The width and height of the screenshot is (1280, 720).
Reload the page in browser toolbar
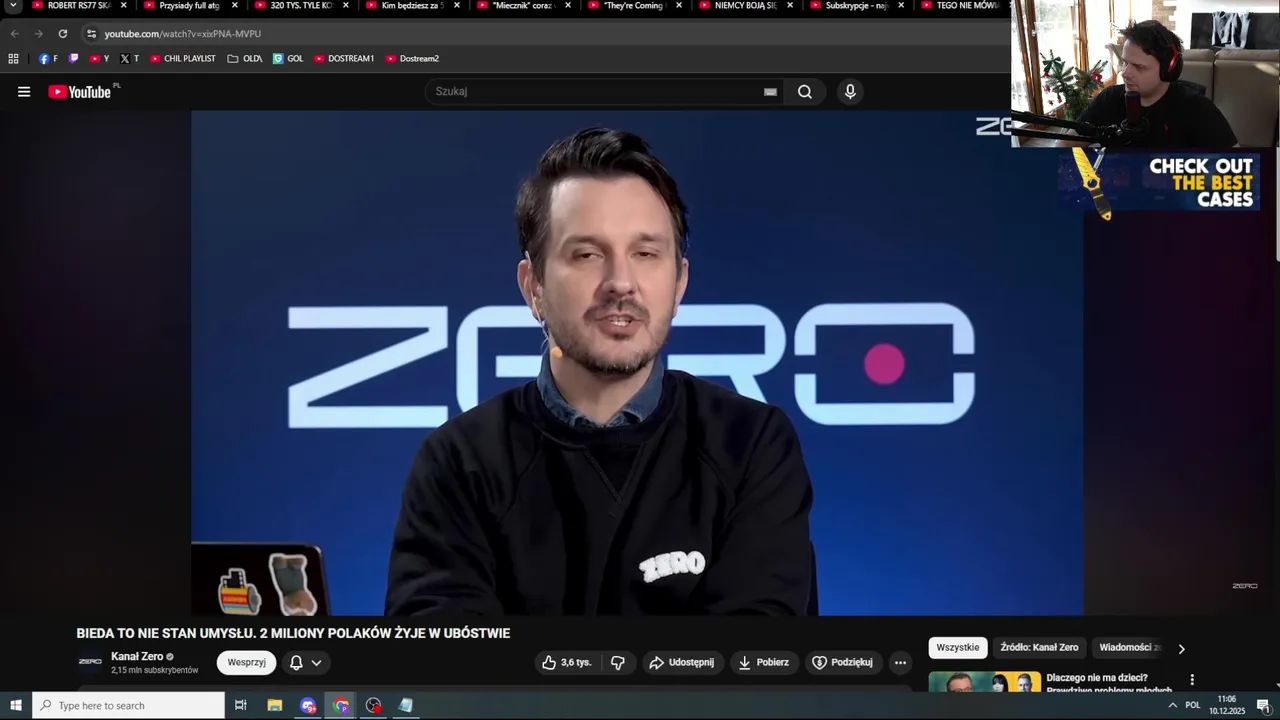[x=62, y=33]
